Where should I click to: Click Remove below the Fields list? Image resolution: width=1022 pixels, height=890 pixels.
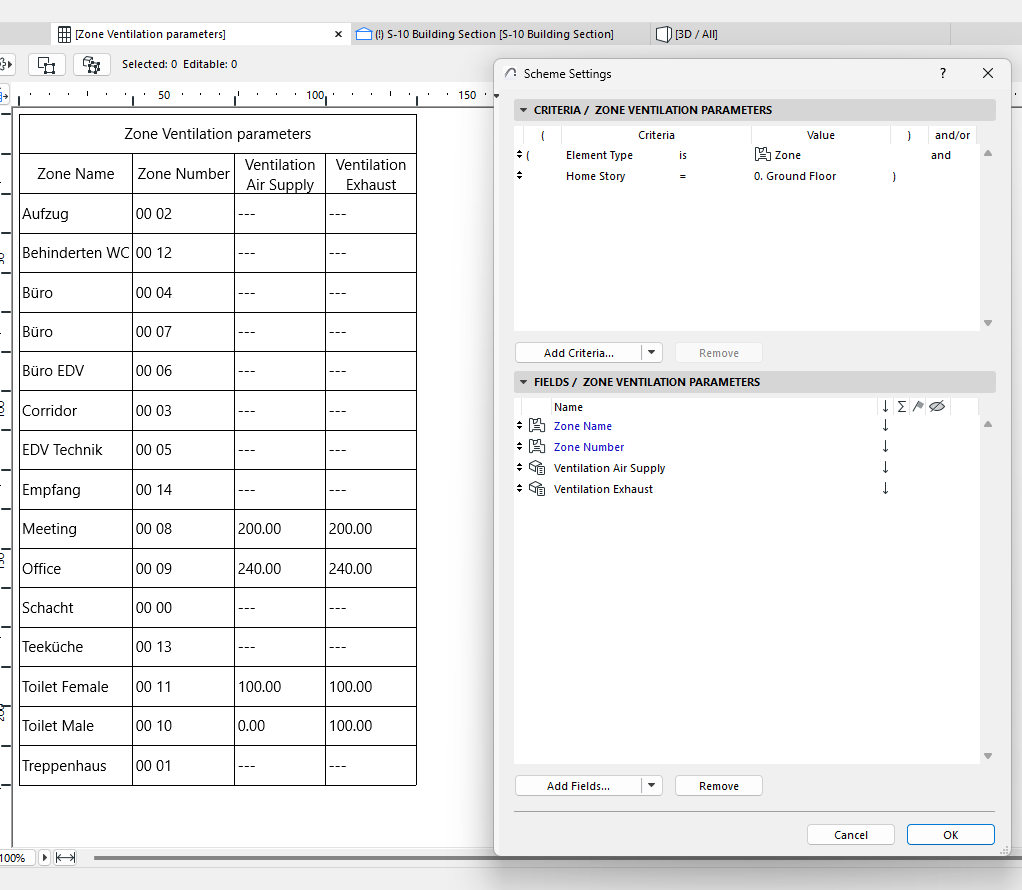(718, 785)
